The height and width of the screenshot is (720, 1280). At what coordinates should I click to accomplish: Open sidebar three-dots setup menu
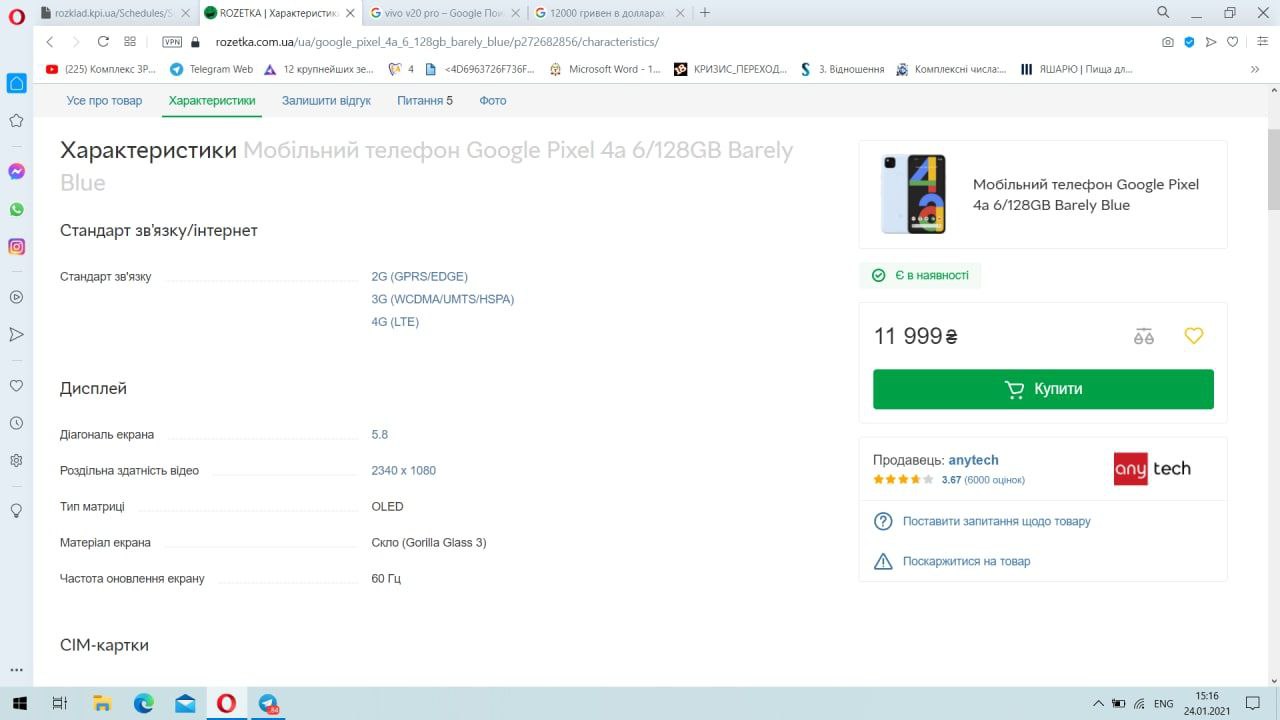(16, 670)
